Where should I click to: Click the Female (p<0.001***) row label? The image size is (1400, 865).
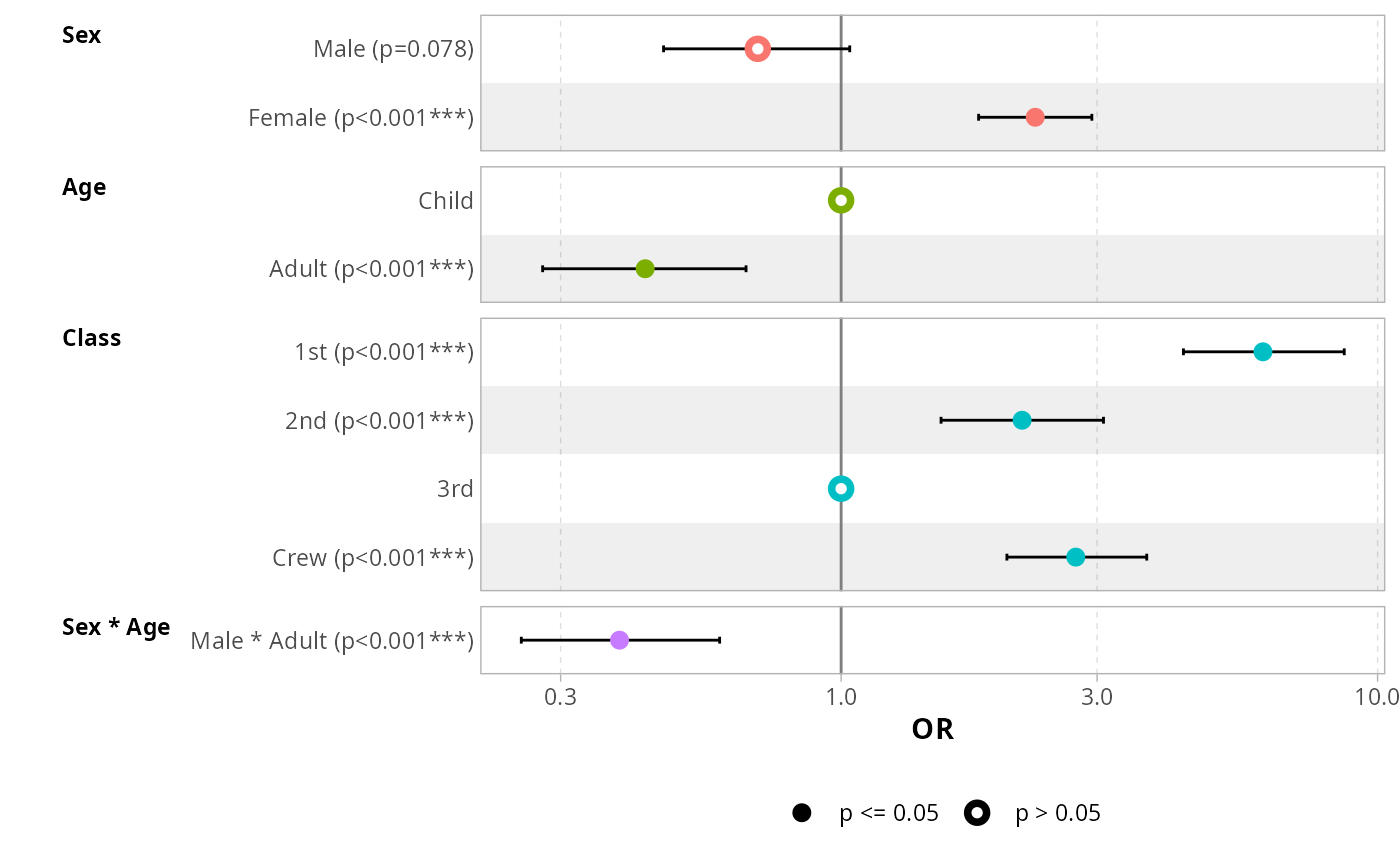tap(361, 118)
